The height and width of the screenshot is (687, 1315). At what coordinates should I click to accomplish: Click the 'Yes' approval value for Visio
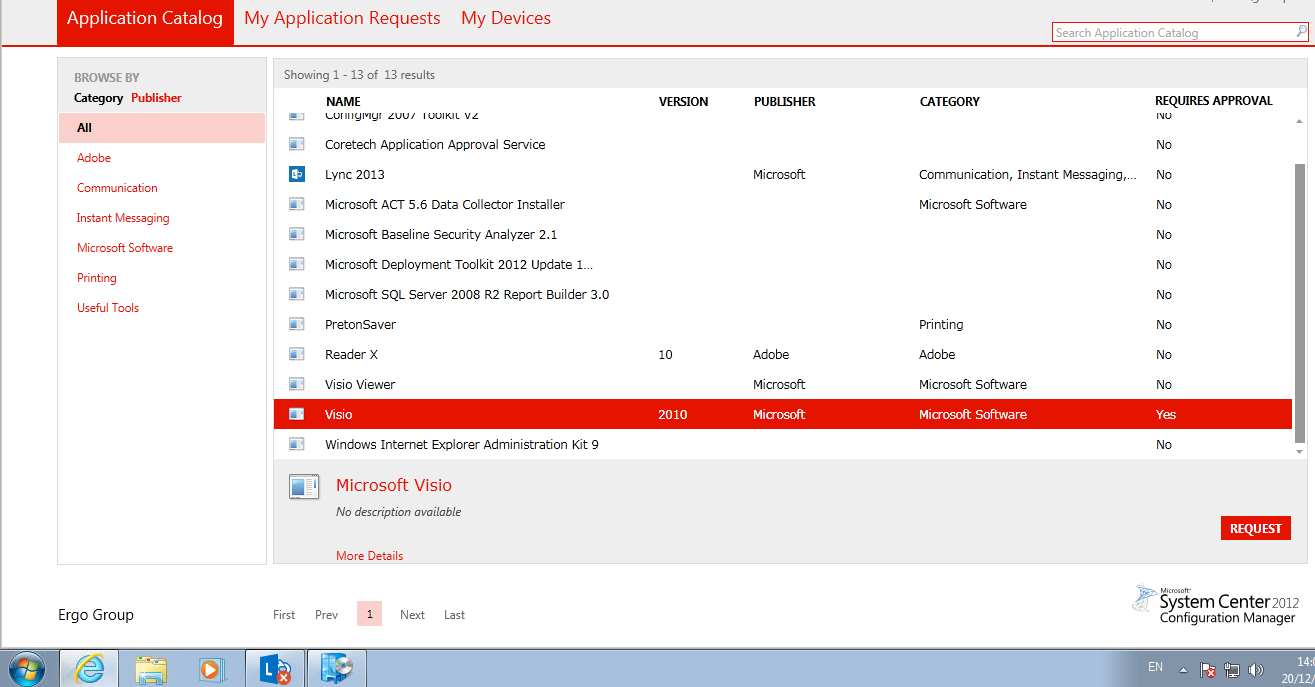coord(1166,414)
